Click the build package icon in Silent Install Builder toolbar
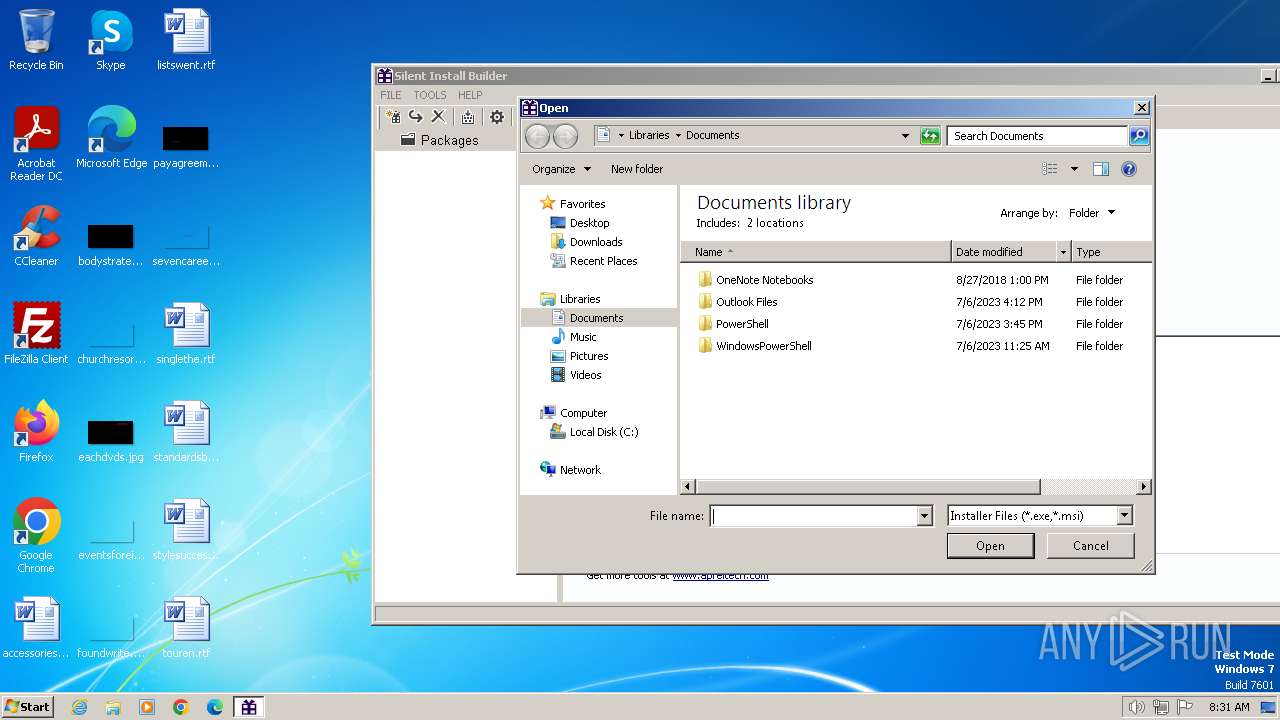The image size is (1280, 720). 467,117
